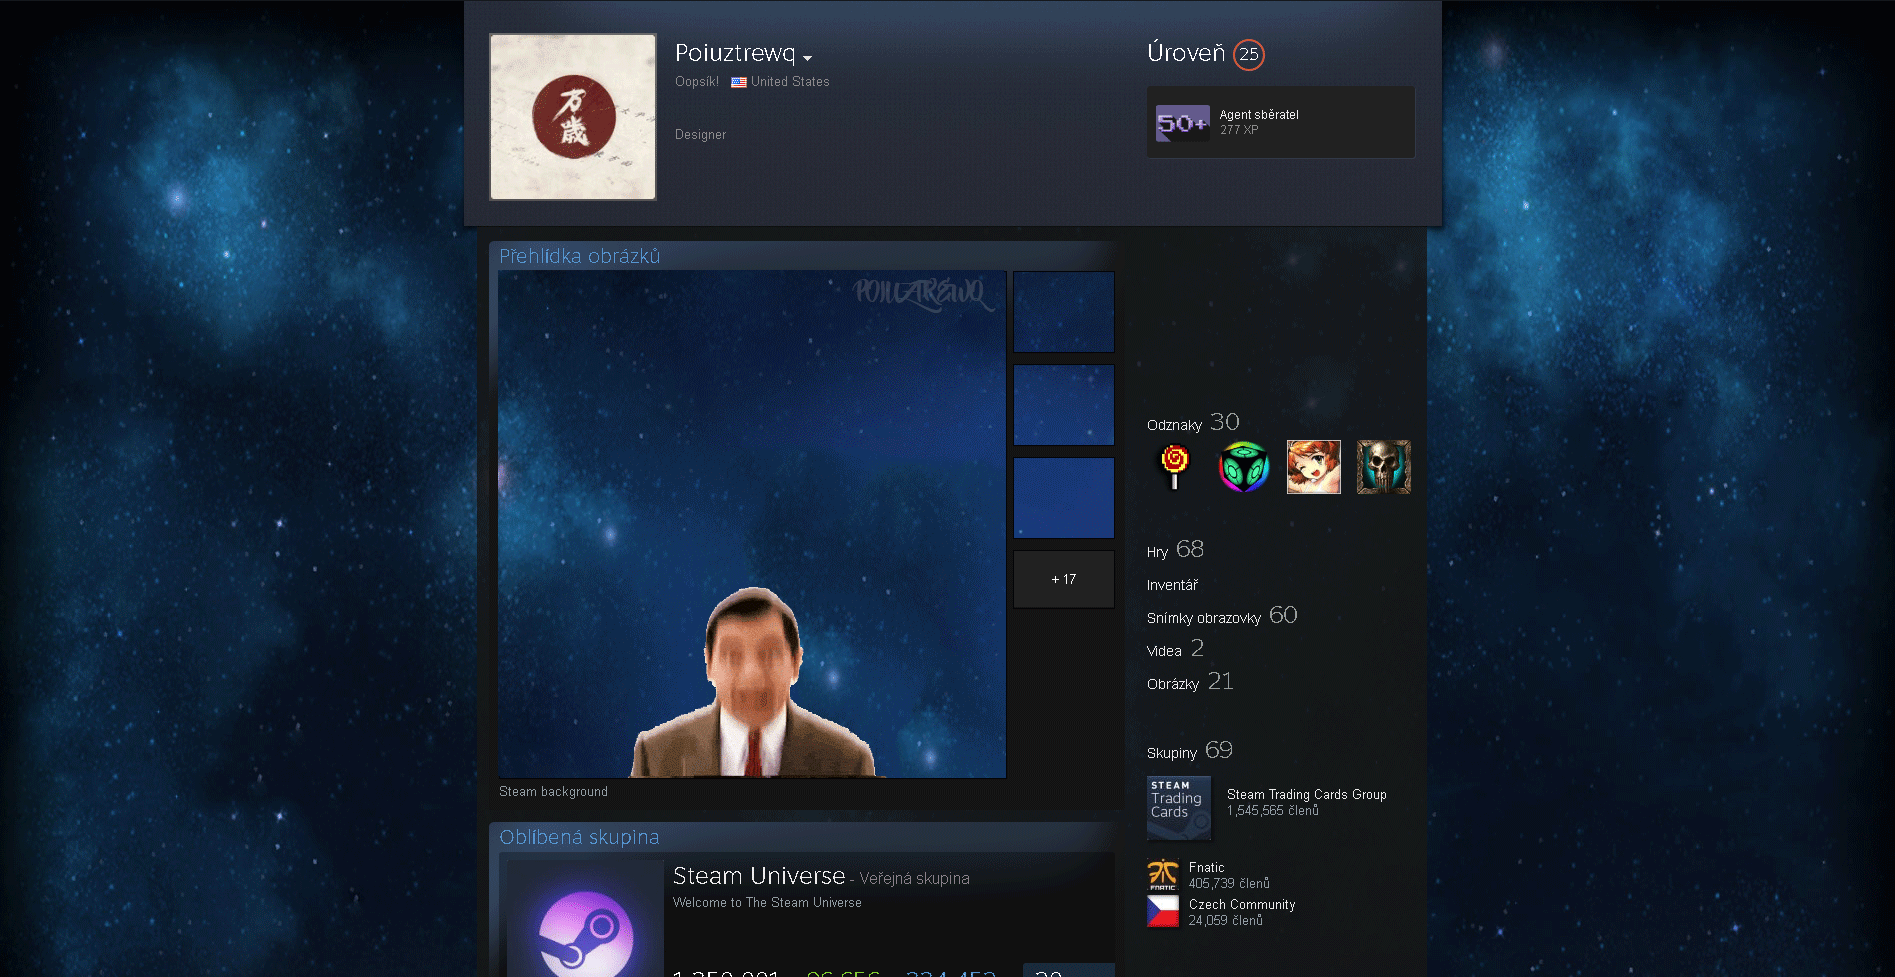Click the lollipop badge icon
Image resolution: width=1895 pixels, height=977 pixels.
(x=1175, y=467)
